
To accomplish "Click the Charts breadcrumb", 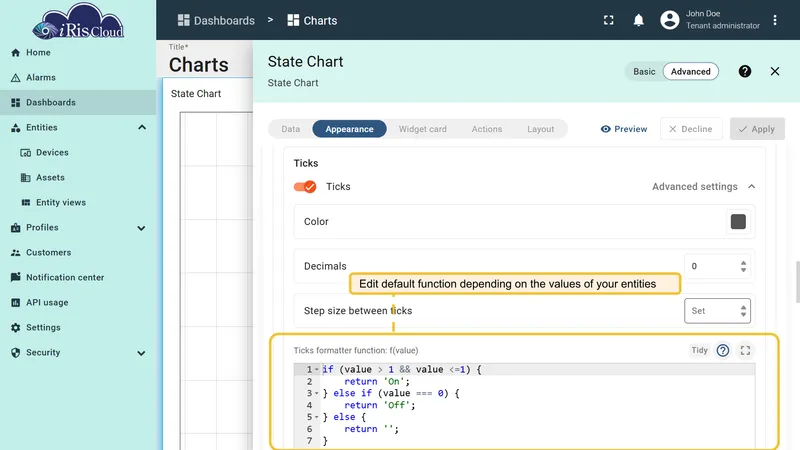I will (312, 20).
